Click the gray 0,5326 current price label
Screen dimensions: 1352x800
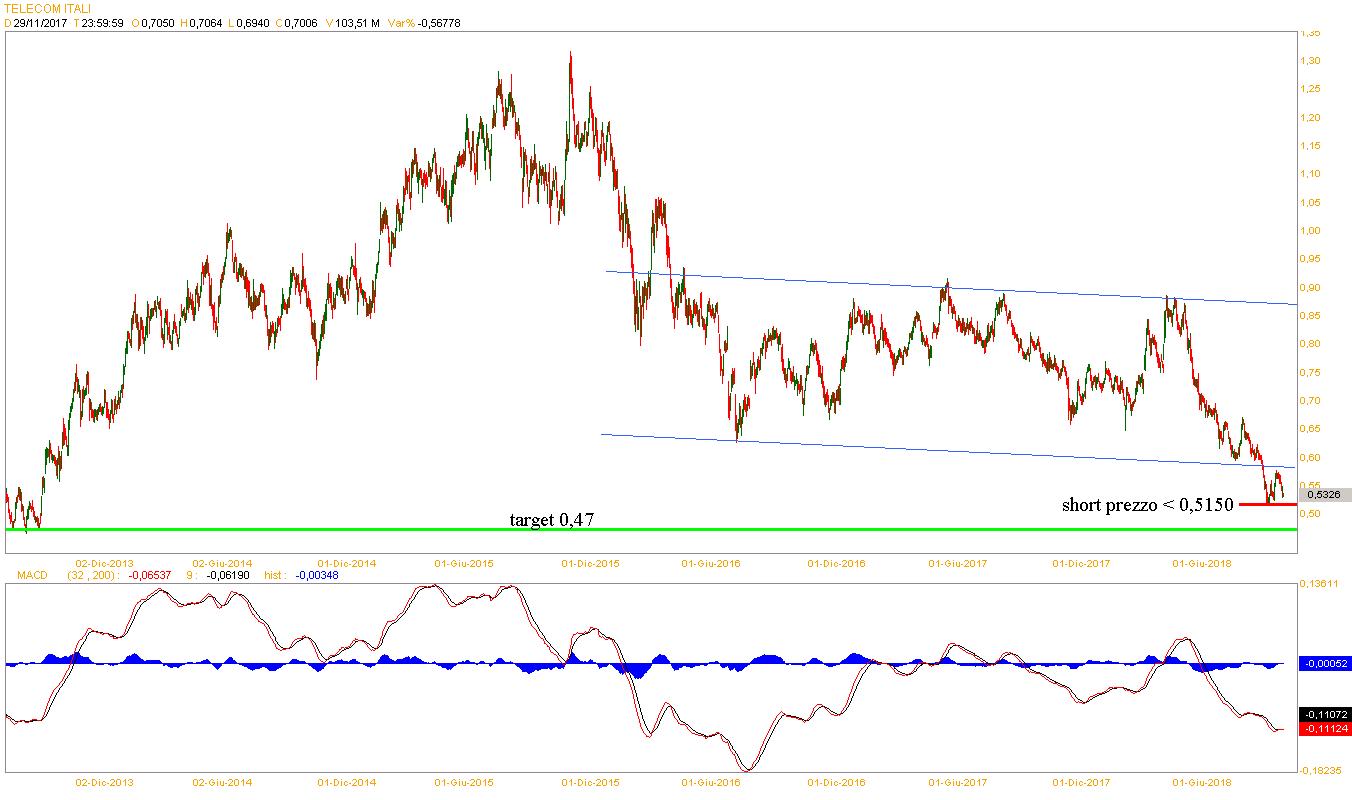point(1324,494)
